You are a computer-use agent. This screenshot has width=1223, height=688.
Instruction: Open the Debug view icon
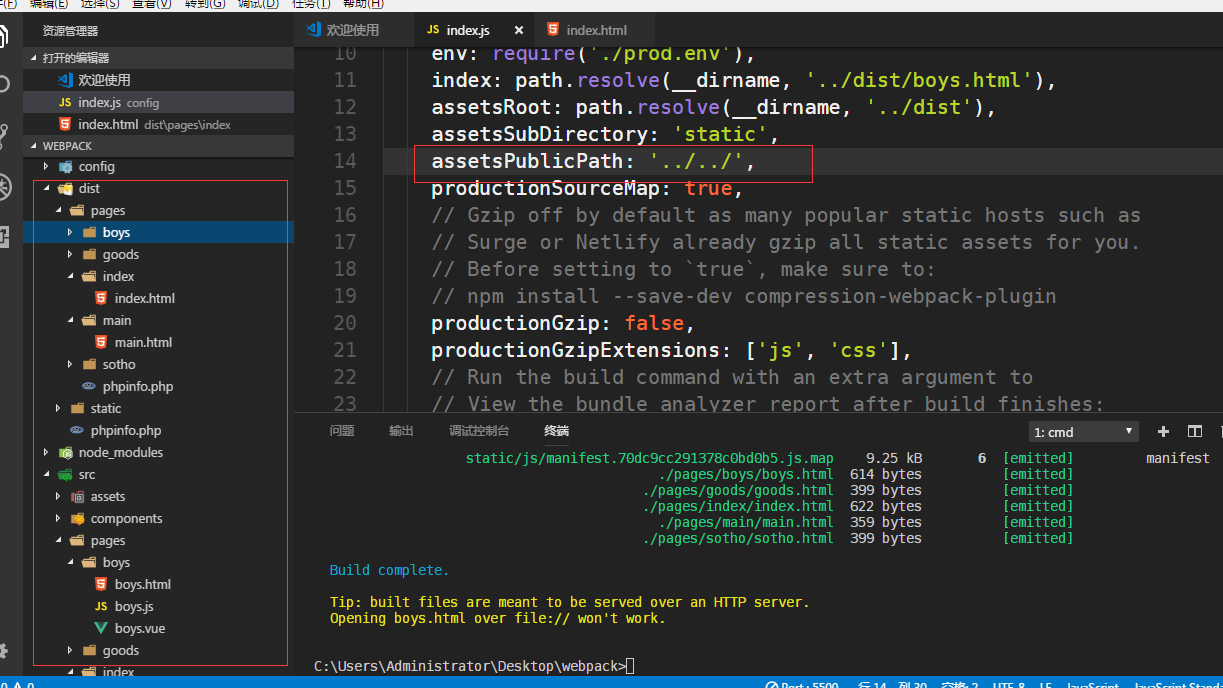[x=5, y=186]
